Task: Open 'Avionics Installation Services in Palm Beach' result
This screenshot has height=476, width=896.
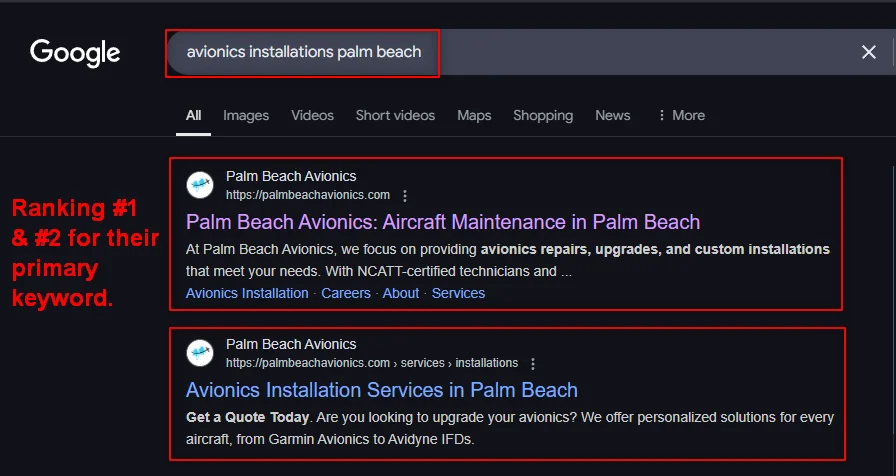Action: (382, 390)
